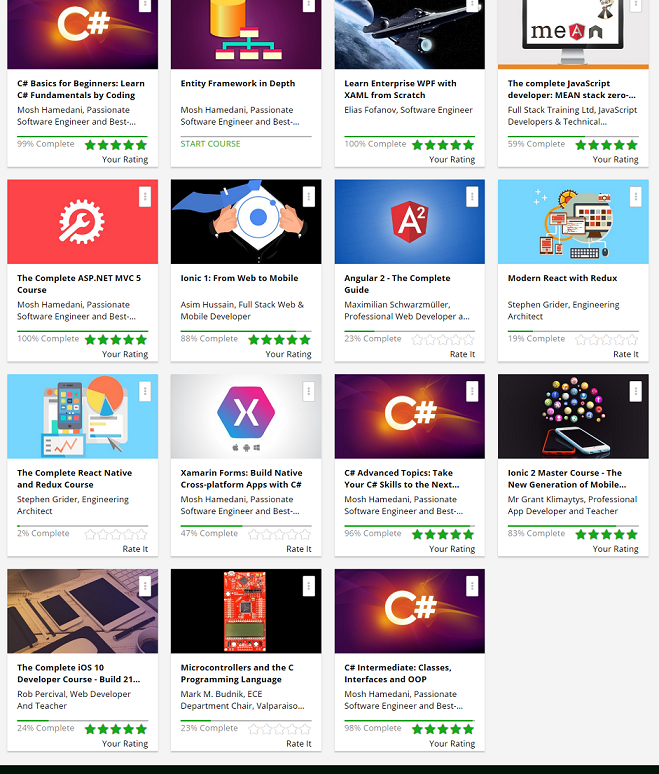Click Modern React with Redux thumbnail

click(x=573, y=222)
